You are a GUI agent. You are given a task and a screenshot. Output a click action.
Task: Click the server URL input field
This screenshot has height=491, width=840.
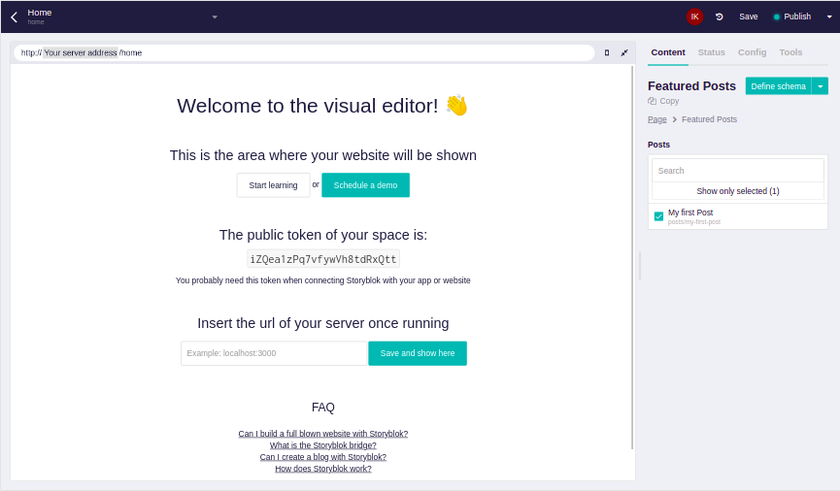(x=273, y=353)
